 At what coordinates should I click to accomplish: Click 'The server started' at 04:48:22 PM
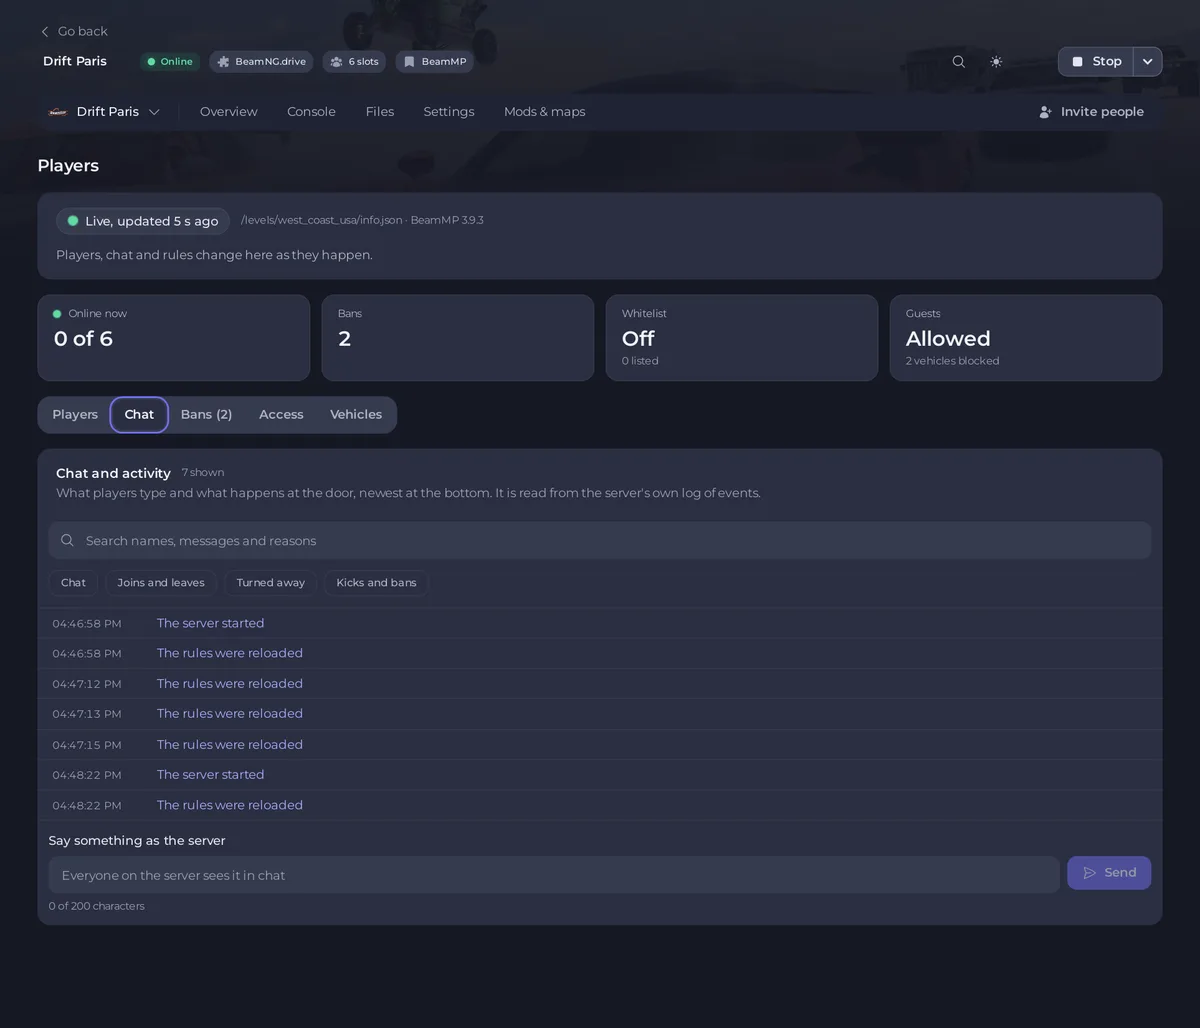(600, 775)
